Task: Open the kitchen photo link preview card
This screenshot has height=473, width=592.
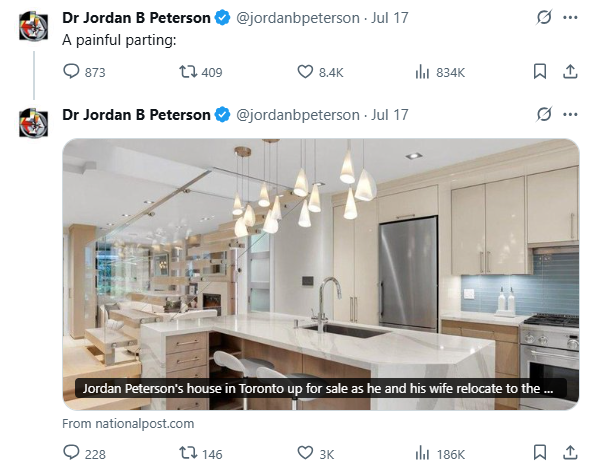Action: coord(321,274)
